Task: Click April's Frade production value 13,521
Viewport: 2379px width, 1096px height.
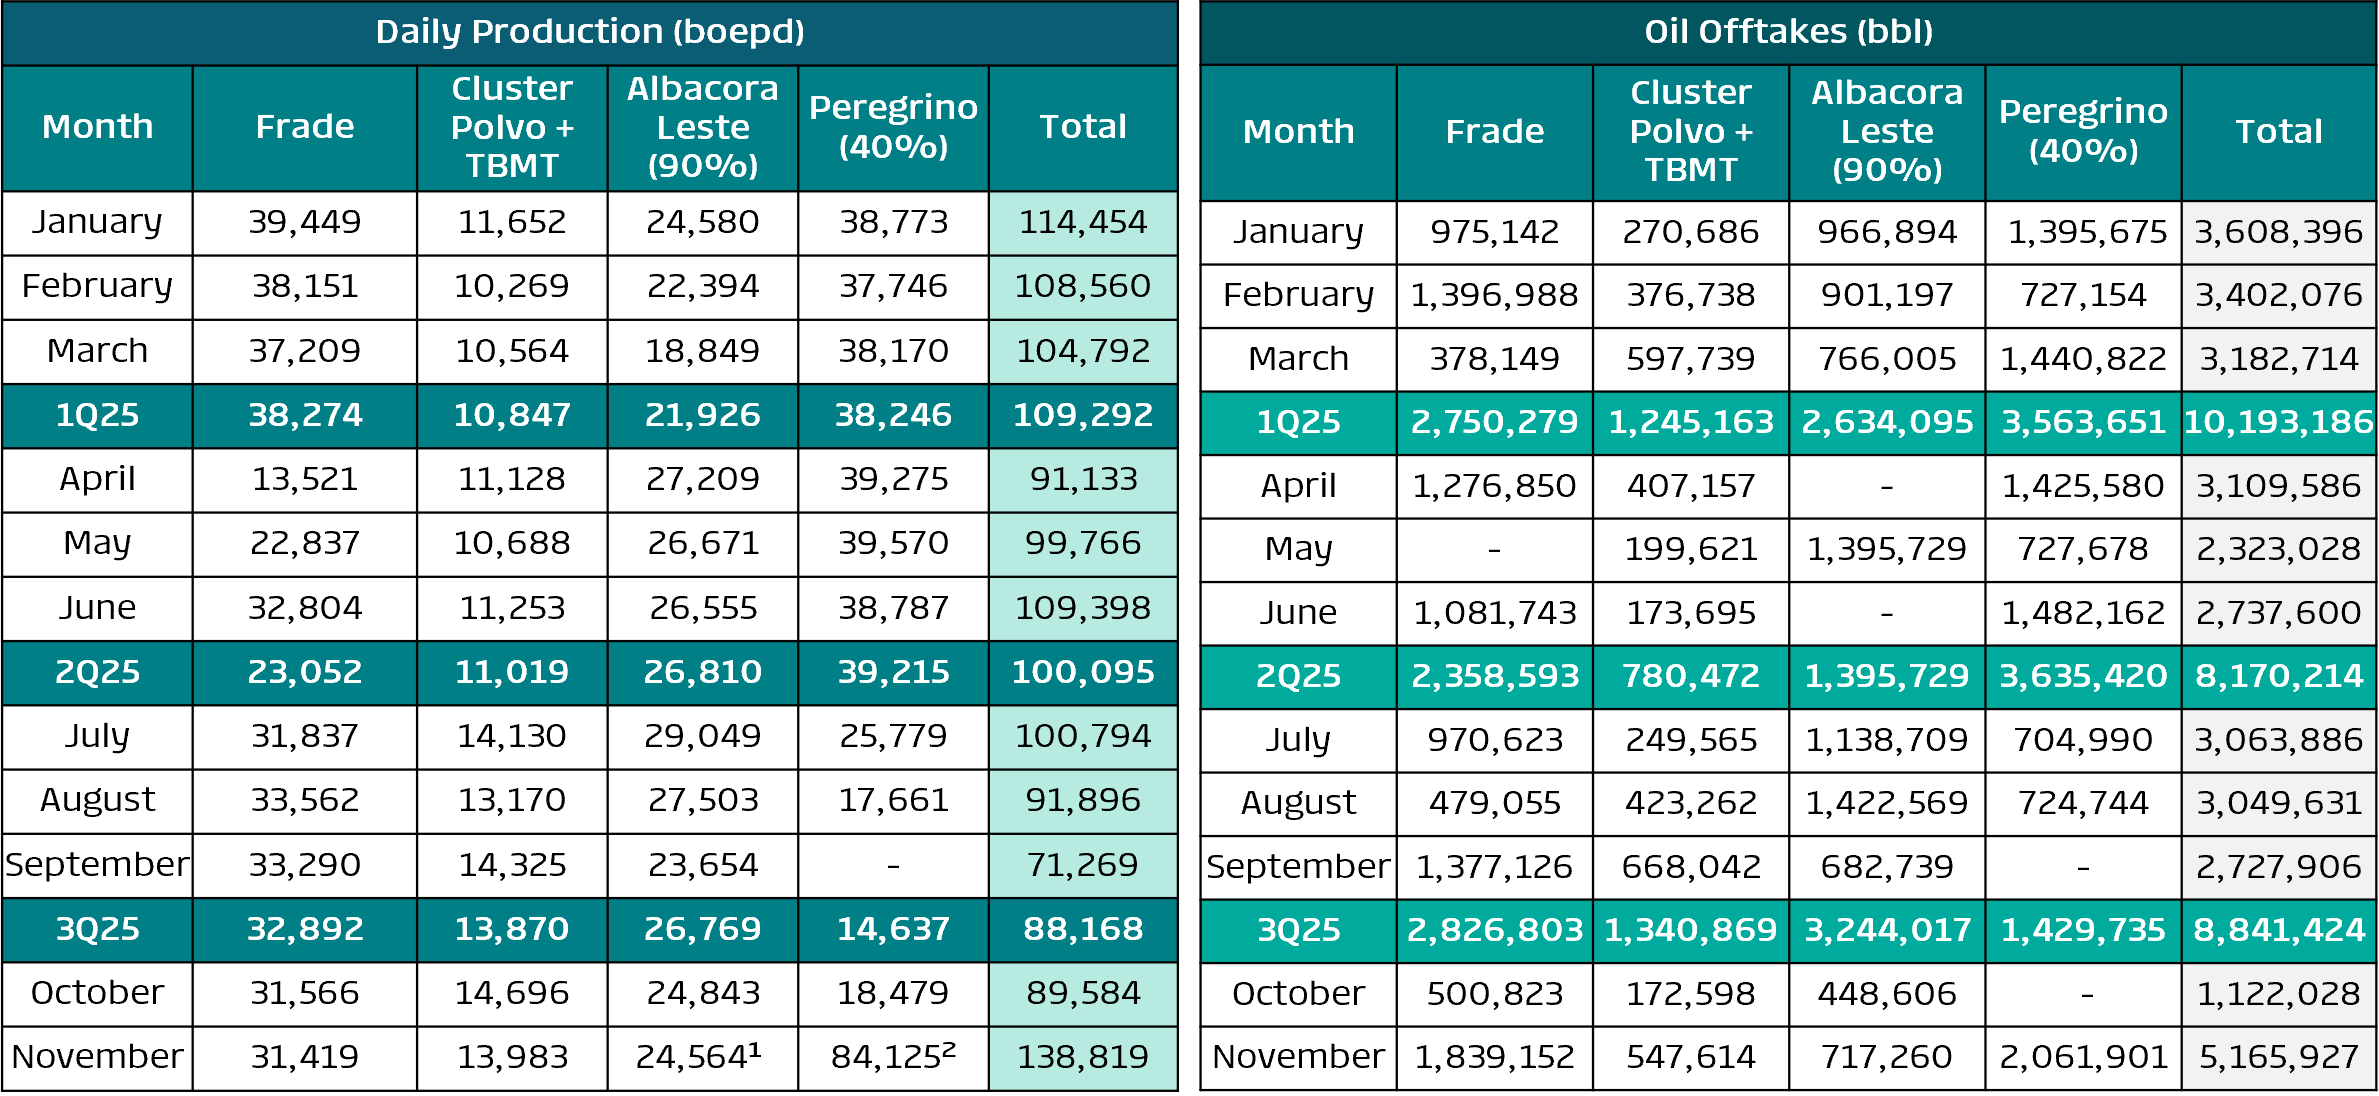Action: coord(304,479)
